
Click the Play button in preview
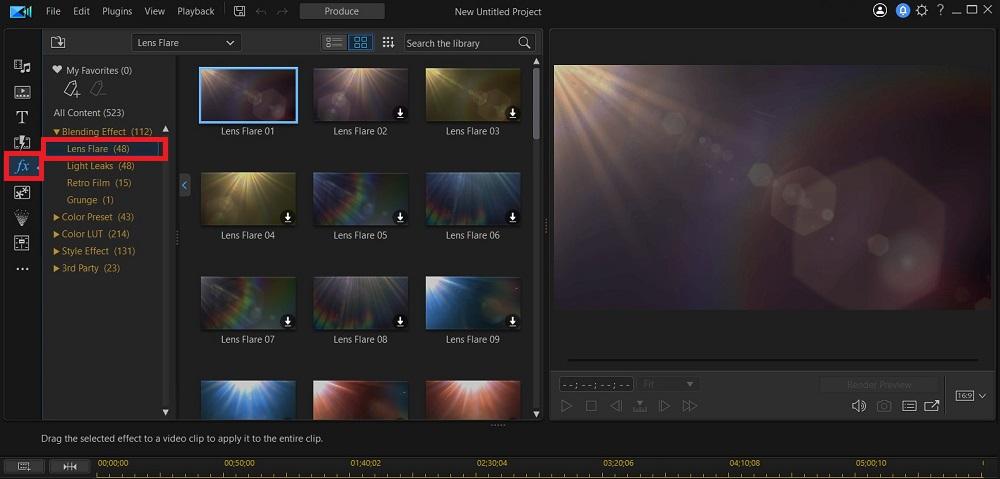[566, 406]
